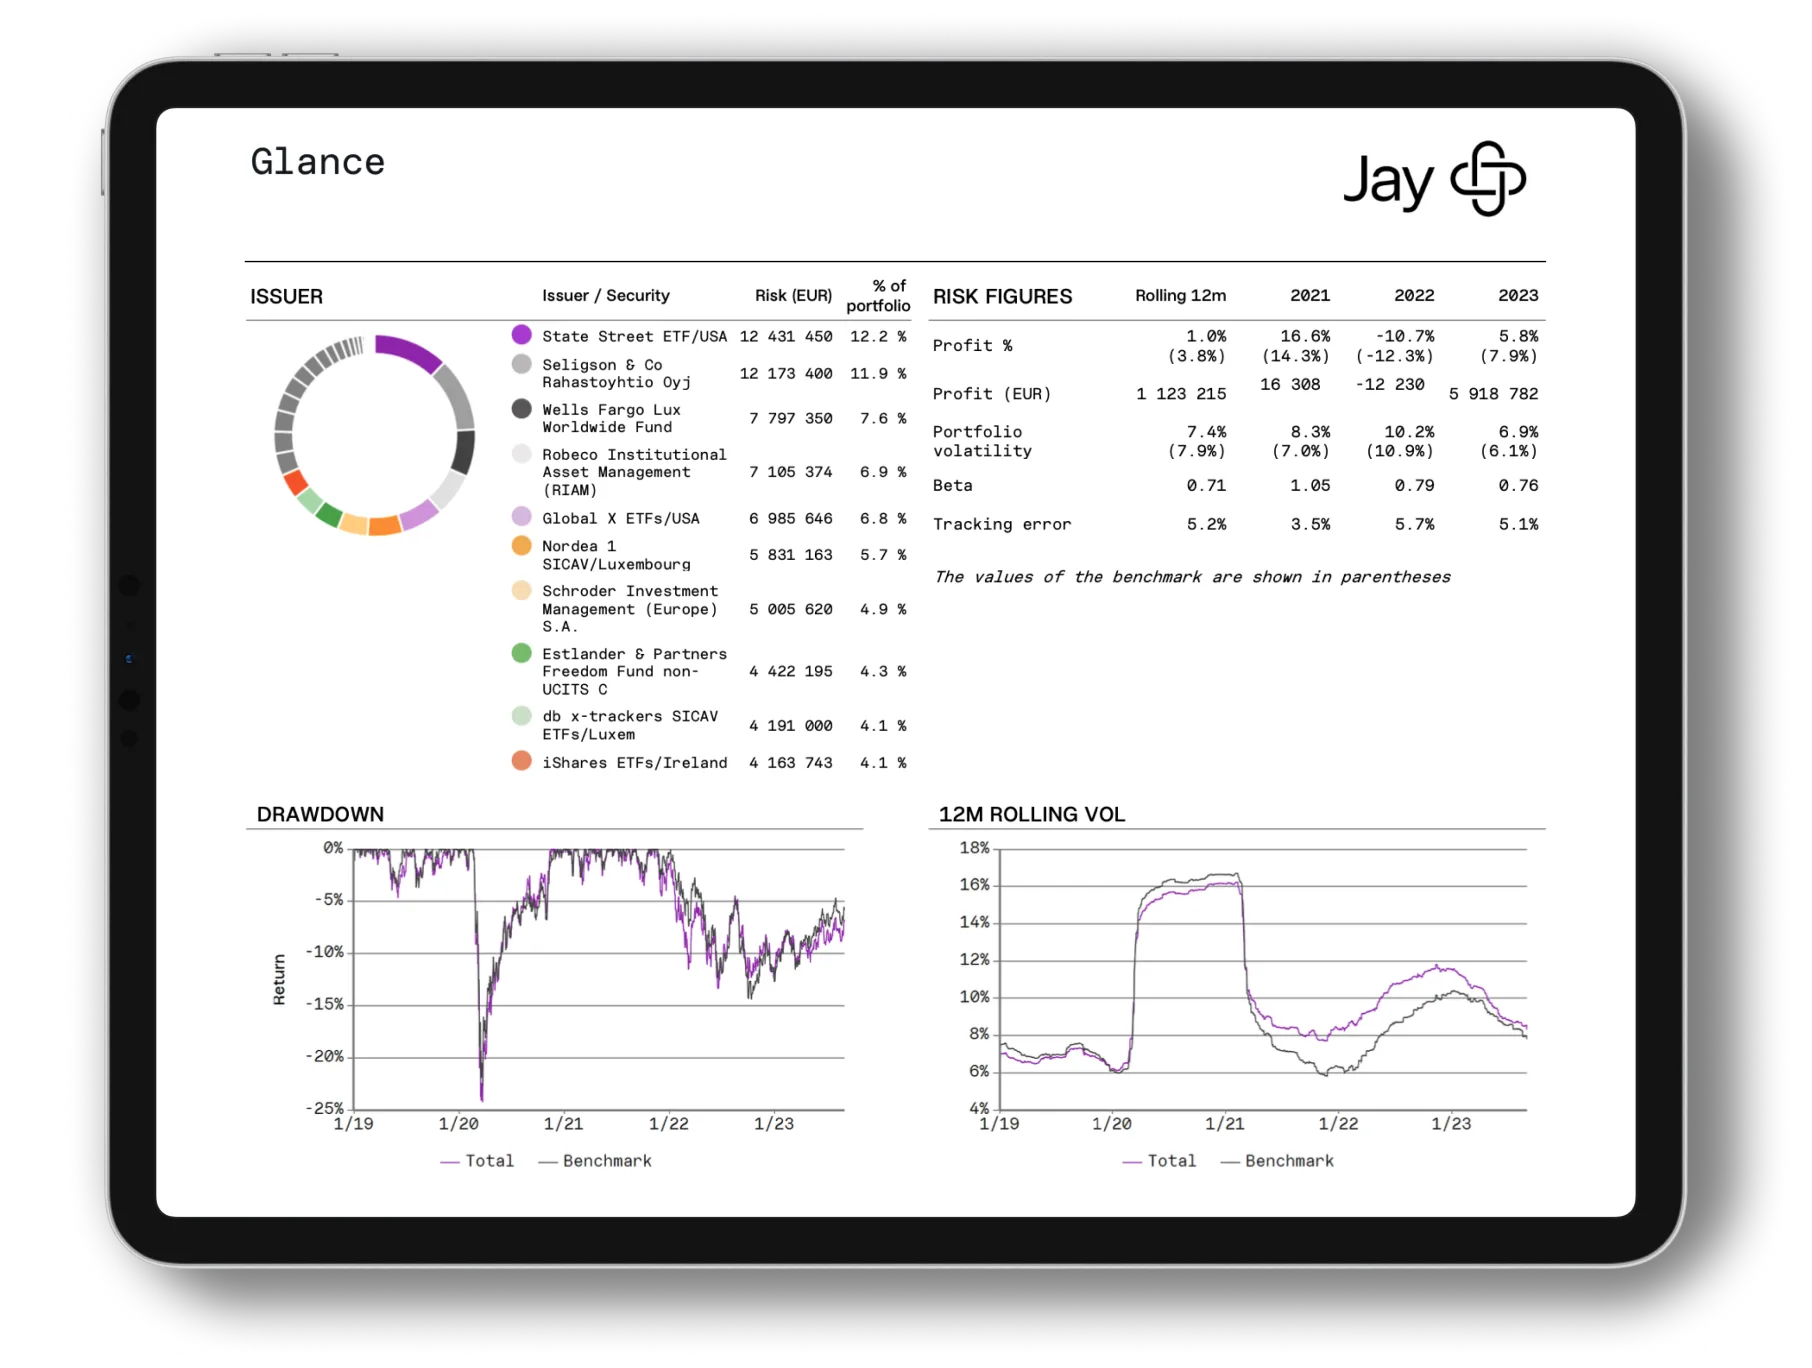1812x1368 pixels.
Task: Click the 2023 column header
Action: pyautogui.click(x=1518, y=295)
